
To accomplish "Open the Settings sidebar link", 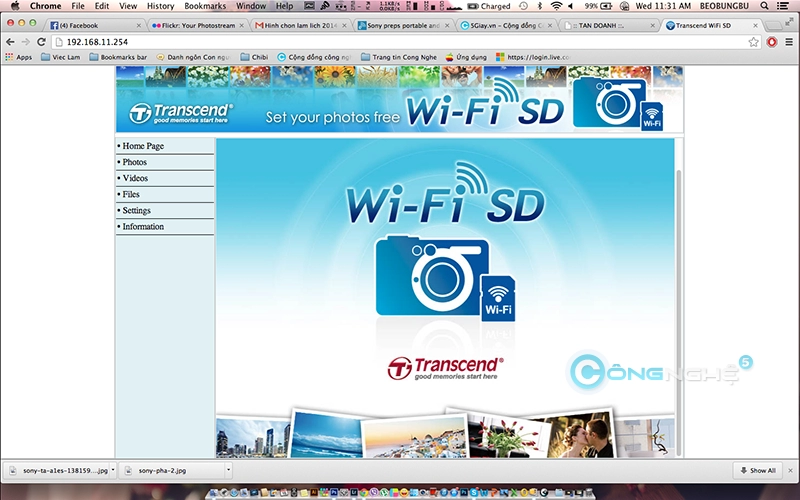I will (x=136, y=211).
